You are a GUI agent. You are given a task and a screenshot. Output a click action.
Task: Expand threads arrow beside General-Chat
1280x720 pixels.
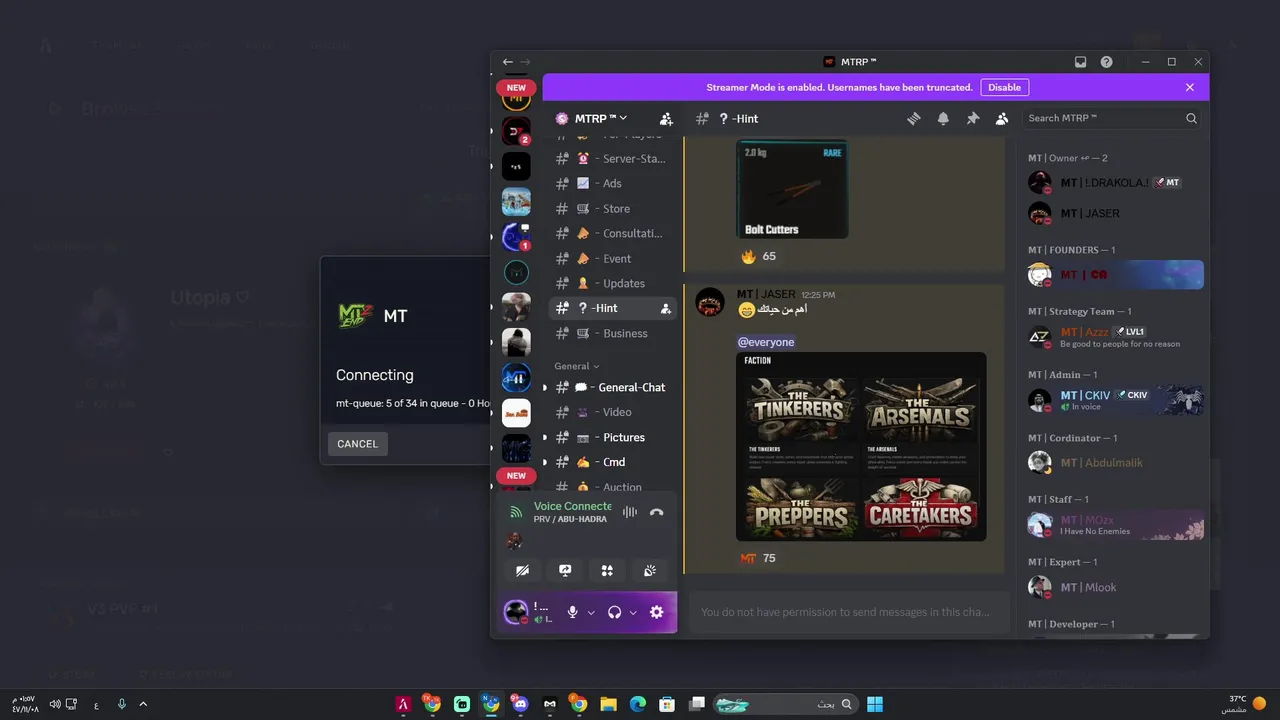click(544, 387)
